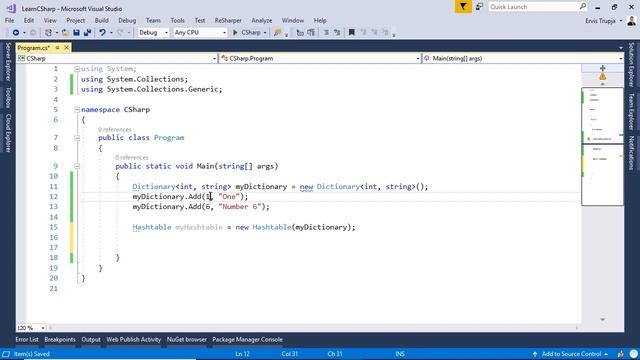Open the Team Explorer side tab
640x360 pixels.
pyautogui.click(x=631, y=111)
